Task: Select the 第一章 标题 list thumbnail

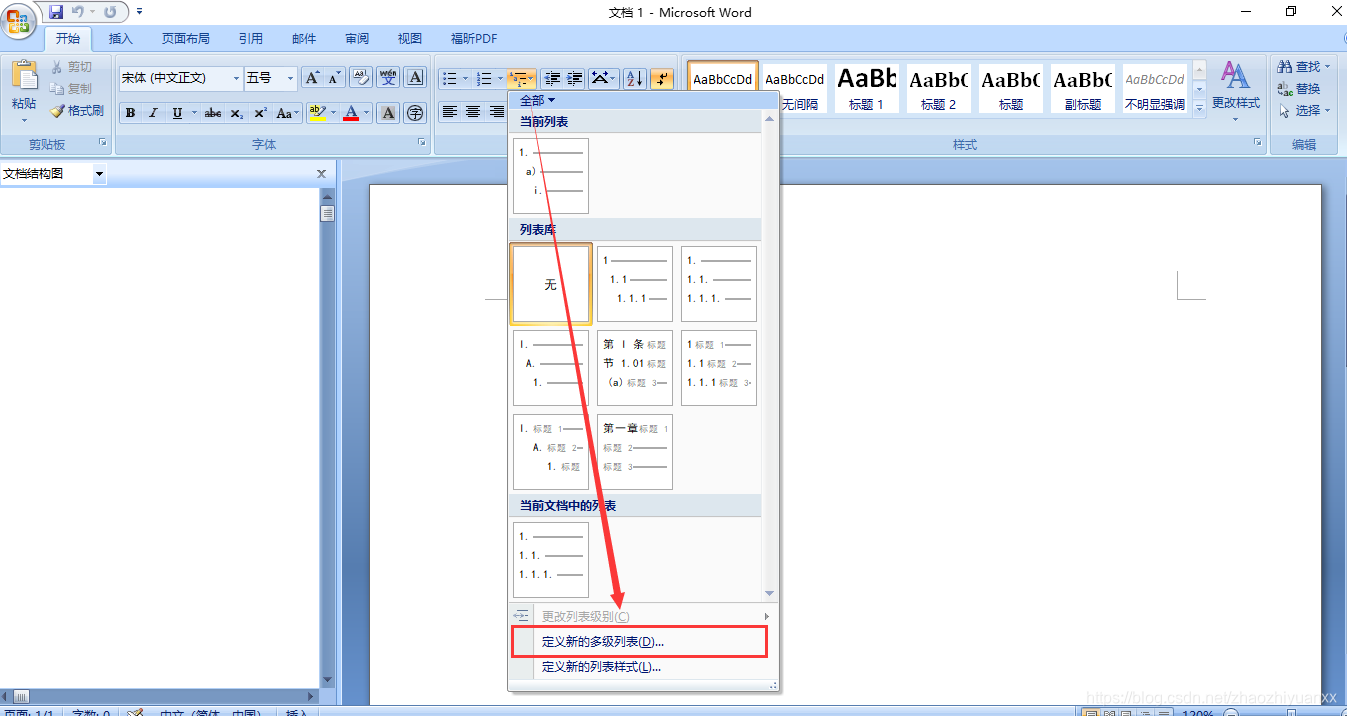Action: [x=635, y=452]
